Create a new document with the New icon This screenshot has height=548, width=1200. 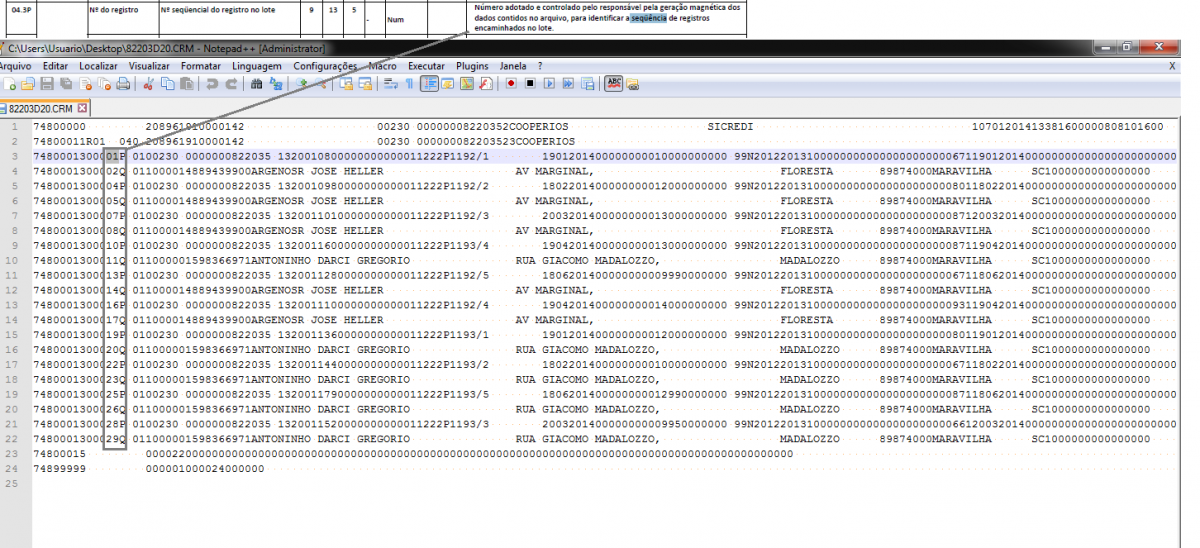tap(9, 83)
